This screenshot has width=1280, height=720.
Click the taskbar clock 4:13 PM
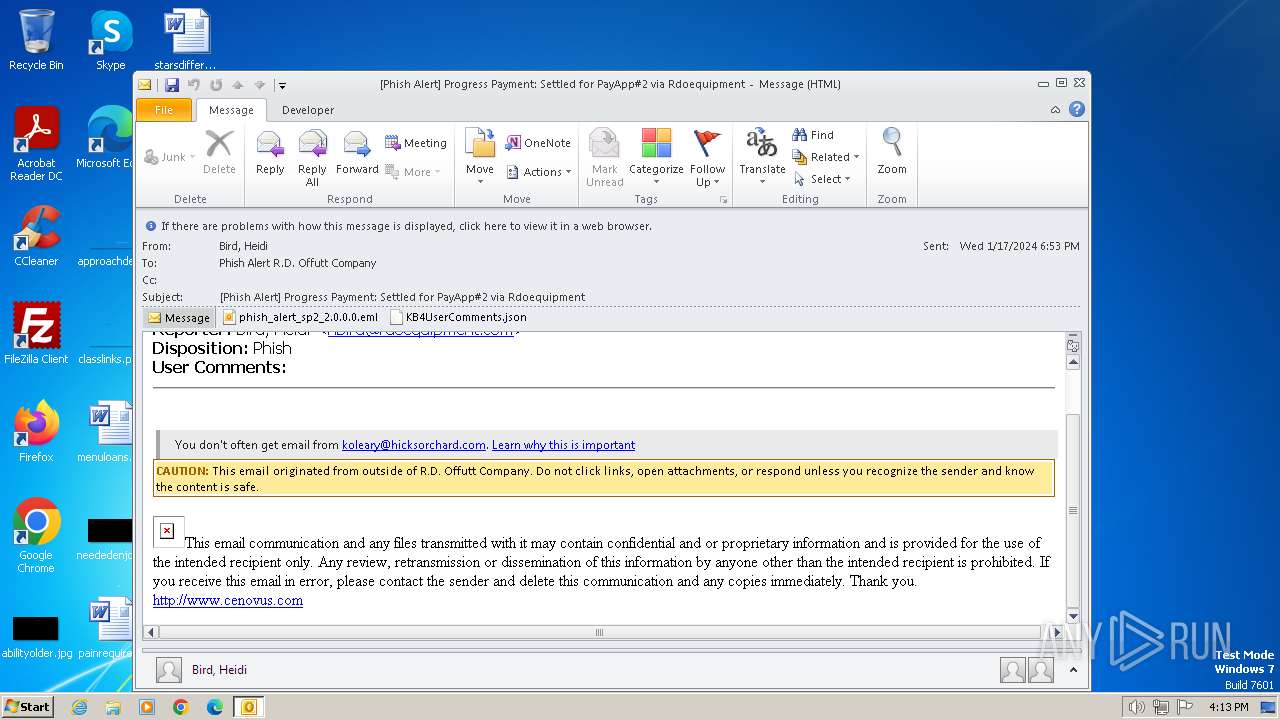click(1228, 707)
